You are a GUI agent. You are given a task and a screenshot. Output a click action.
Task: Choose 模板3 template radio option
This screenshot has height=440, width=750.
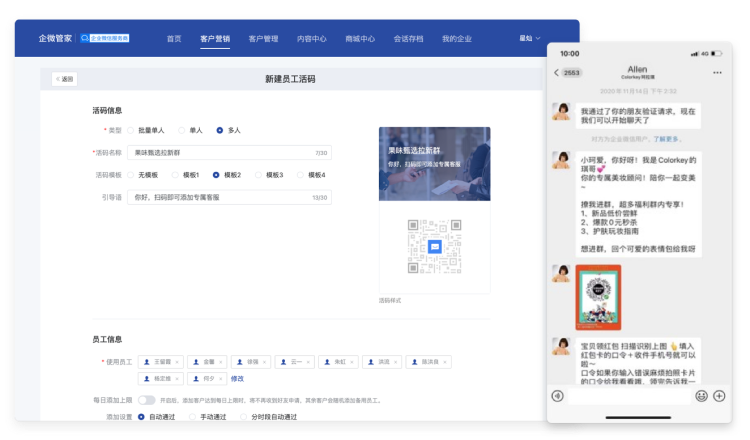tap(258, 175)
